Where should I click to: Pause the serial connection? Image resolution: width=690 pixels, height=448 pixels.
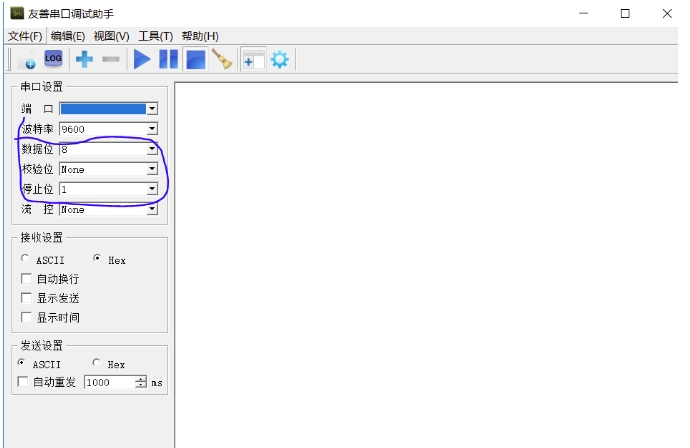click(x=169, y=59)
